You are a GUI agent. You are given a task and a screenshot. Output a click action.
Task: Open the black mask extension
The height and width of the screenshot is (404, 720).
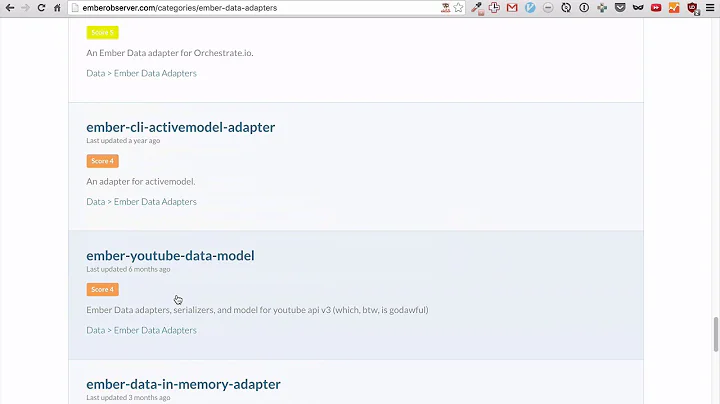[638, 7]
